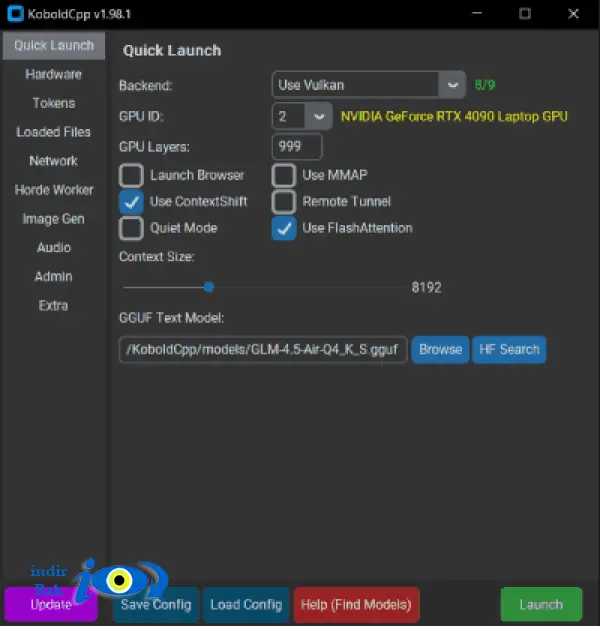The width and height of the screenshot is (600, 626).
Task: Click the KoboldCpp title bar icon
Action: (16, 14)
